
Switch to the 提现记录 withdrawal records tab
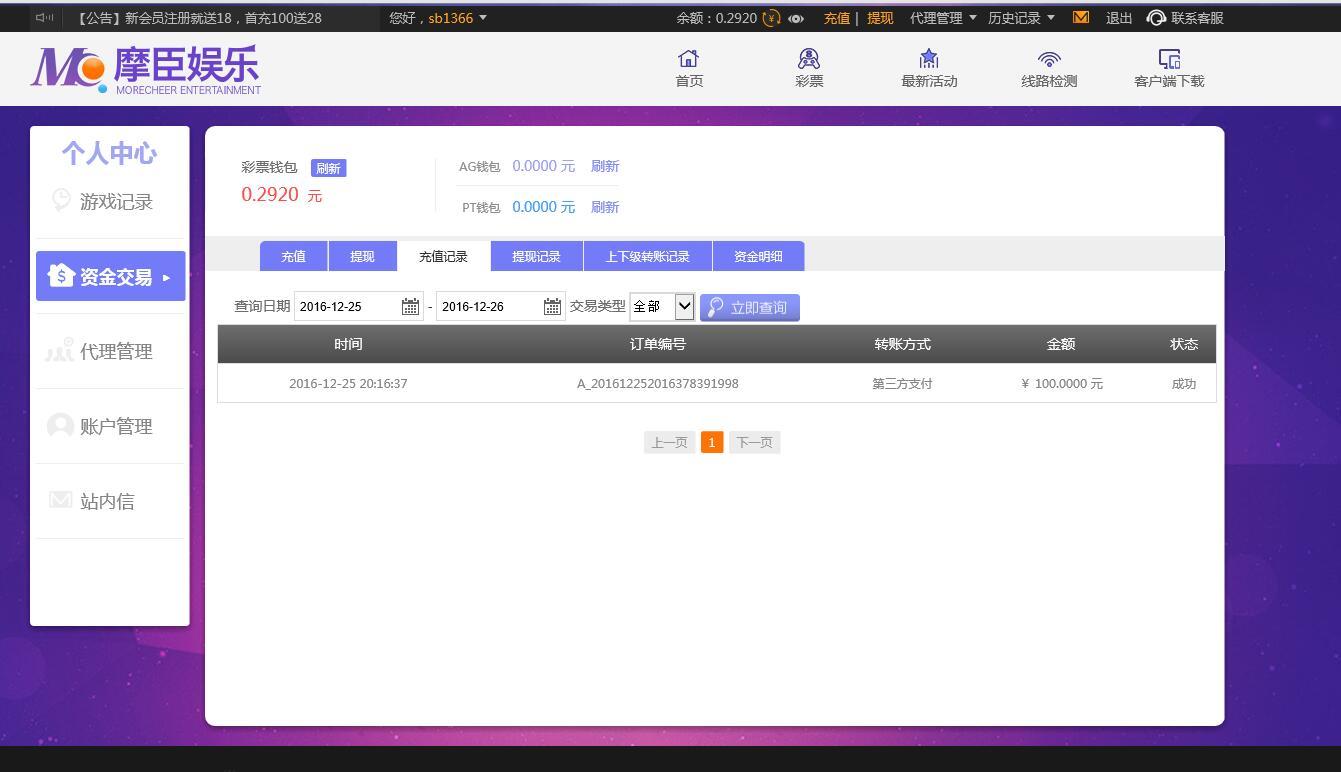click(x=536, y=256)
